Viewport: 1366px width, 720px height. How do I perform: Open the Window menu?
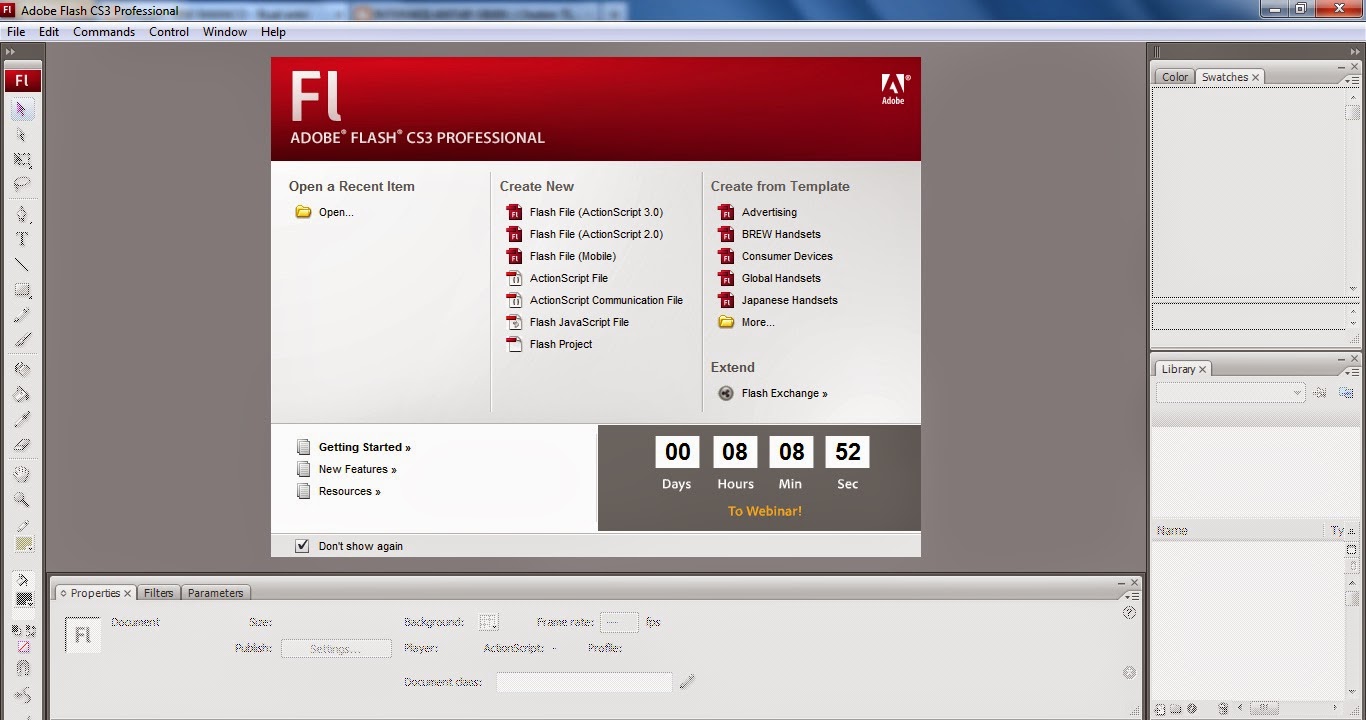[x=225, y=32]
